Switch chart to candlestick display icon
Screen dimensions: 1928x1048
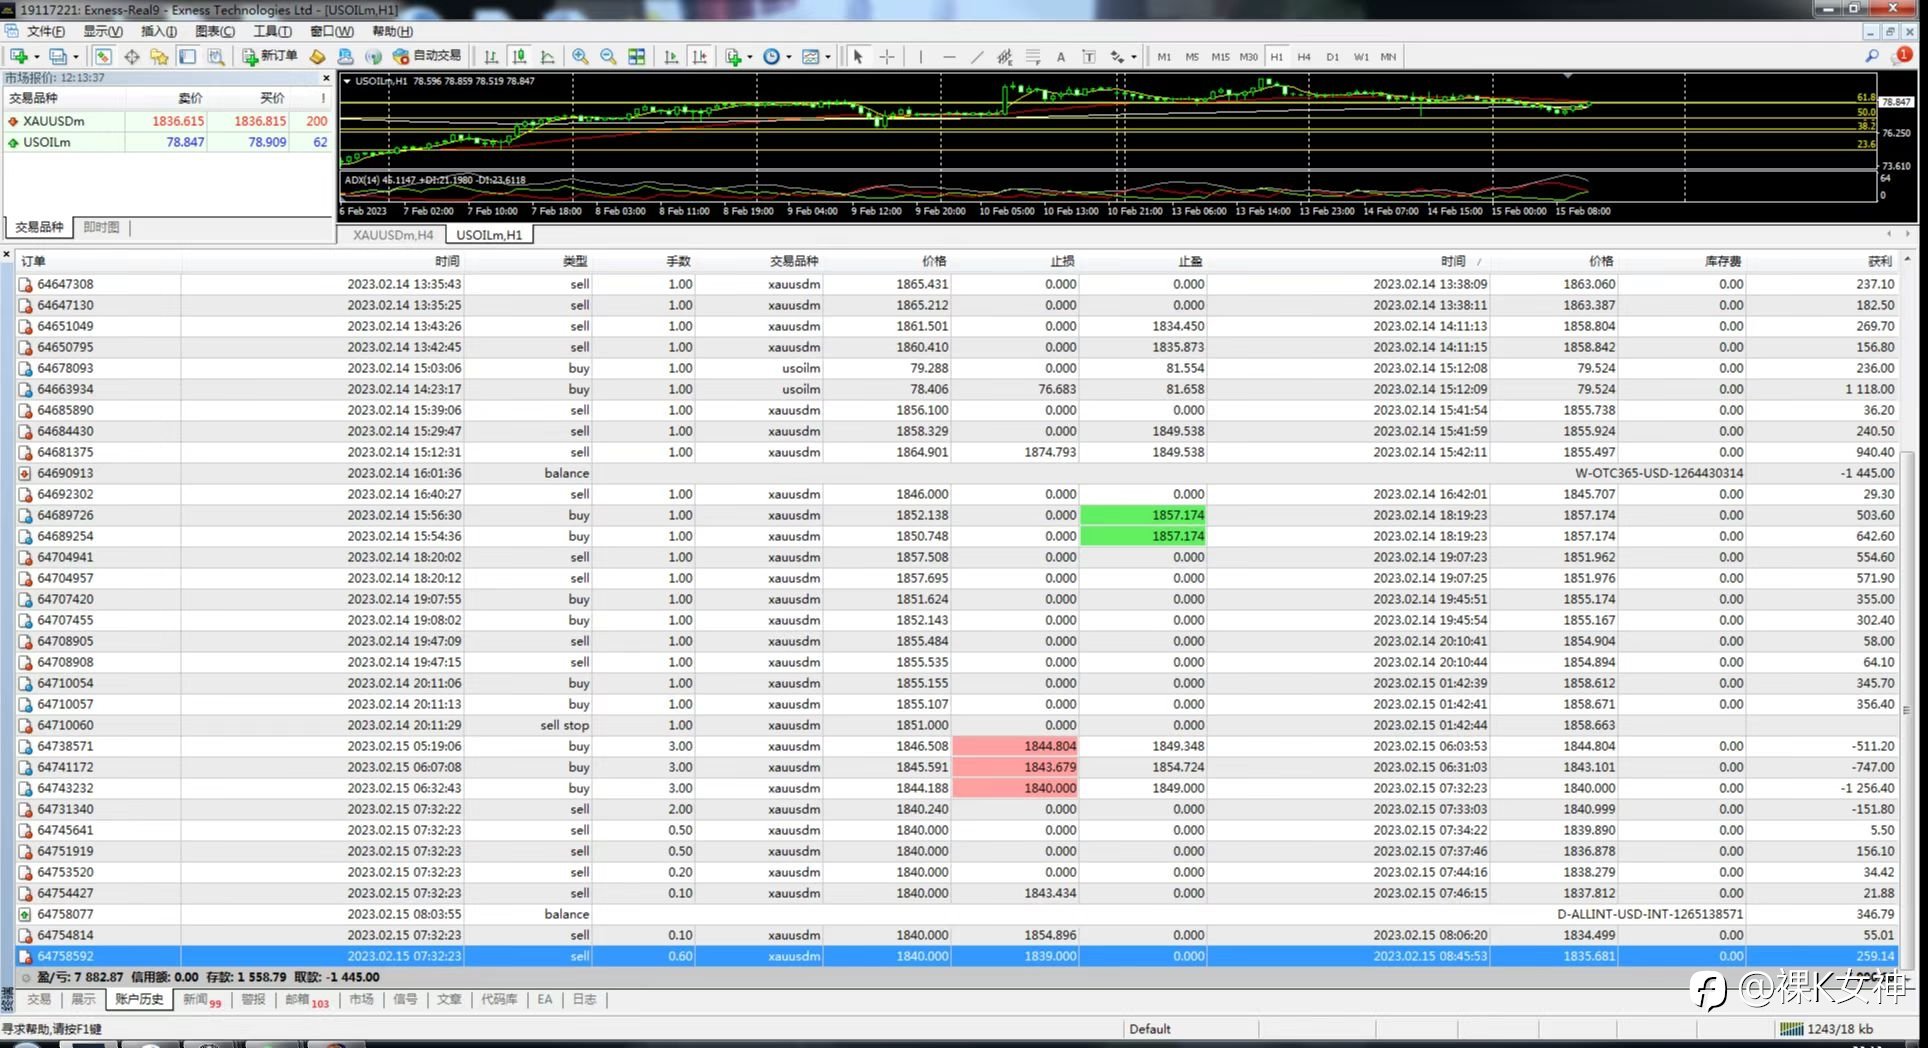click(519, 57)
